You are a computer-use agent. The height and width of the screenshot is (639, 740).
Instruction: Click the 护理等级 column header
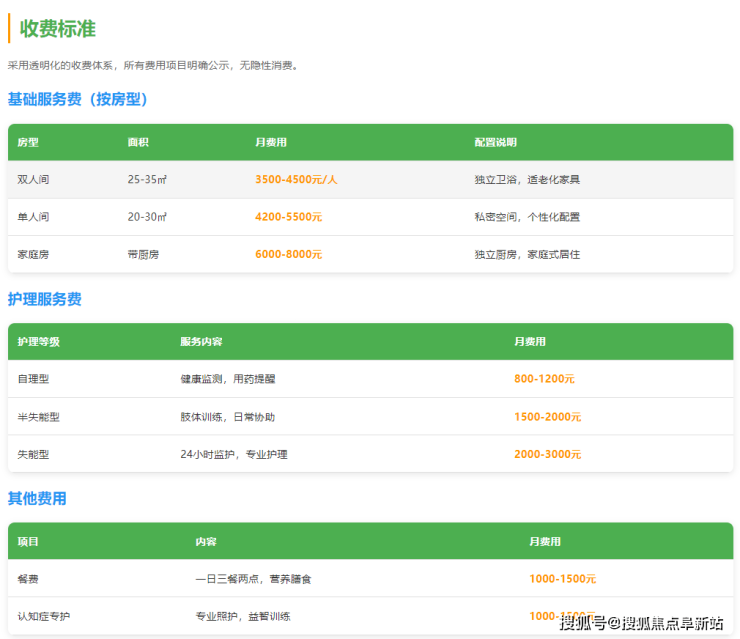(x=38, y=342)
